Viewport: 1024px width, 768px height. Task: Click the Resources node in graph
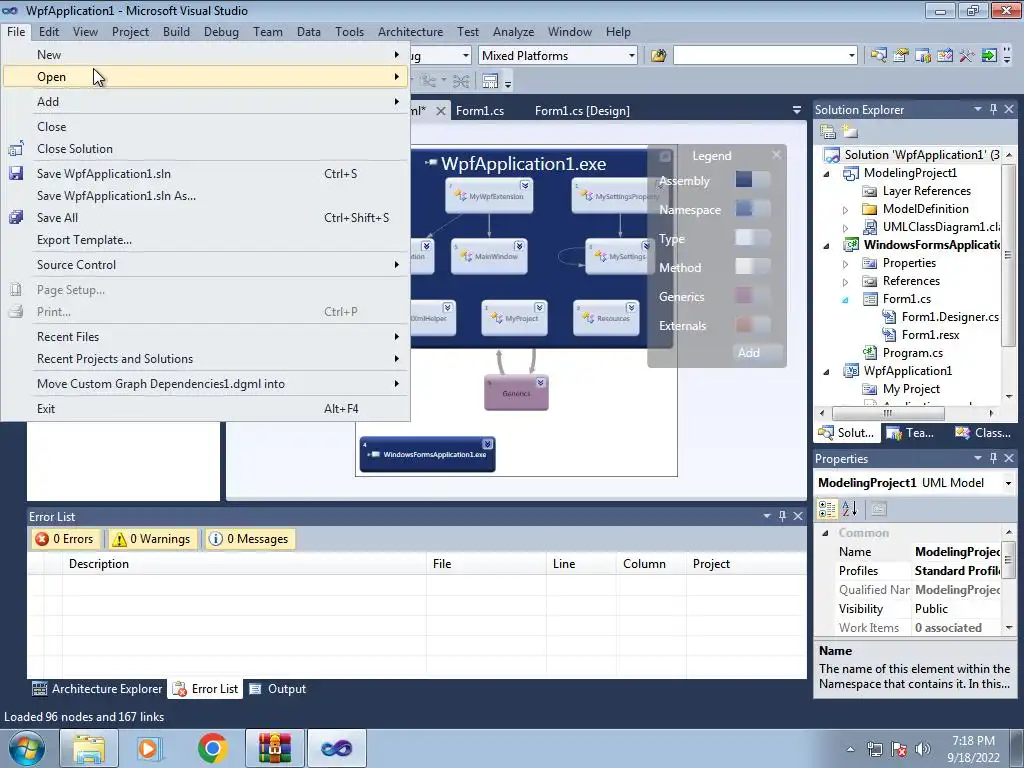[606, 318]
